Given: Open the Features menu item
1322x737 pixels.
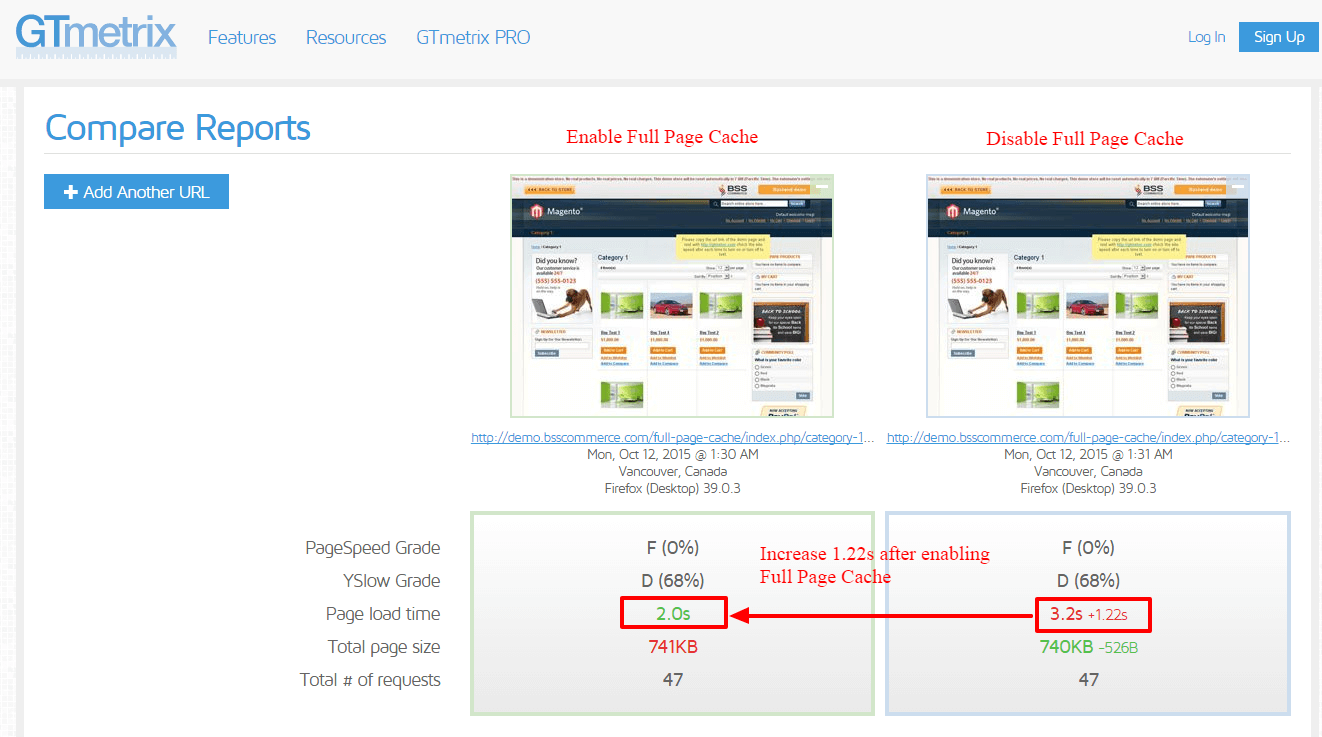Looking at the screenshot, I should [241, 38].
